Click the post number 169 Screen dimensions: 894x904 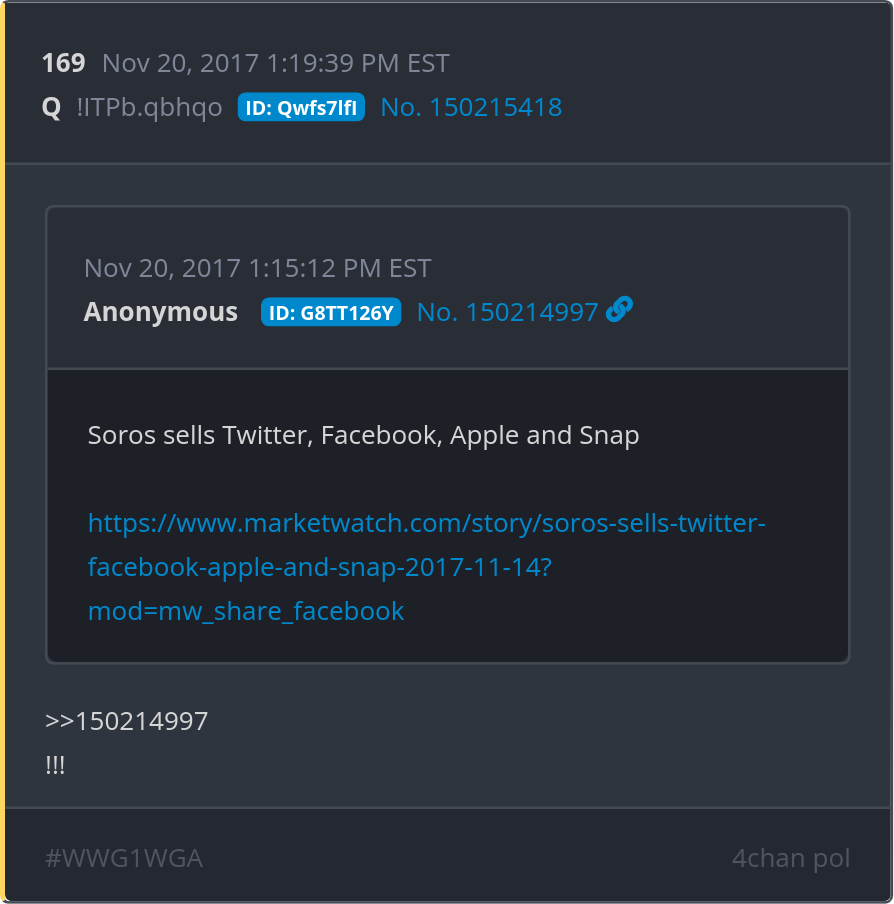pos(63,63)
